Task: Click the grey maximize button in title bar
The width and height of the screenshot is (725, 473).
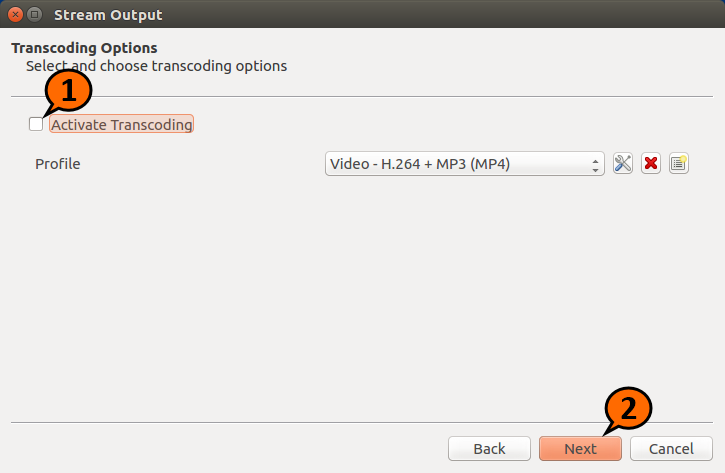Action: tap(35, 15)
